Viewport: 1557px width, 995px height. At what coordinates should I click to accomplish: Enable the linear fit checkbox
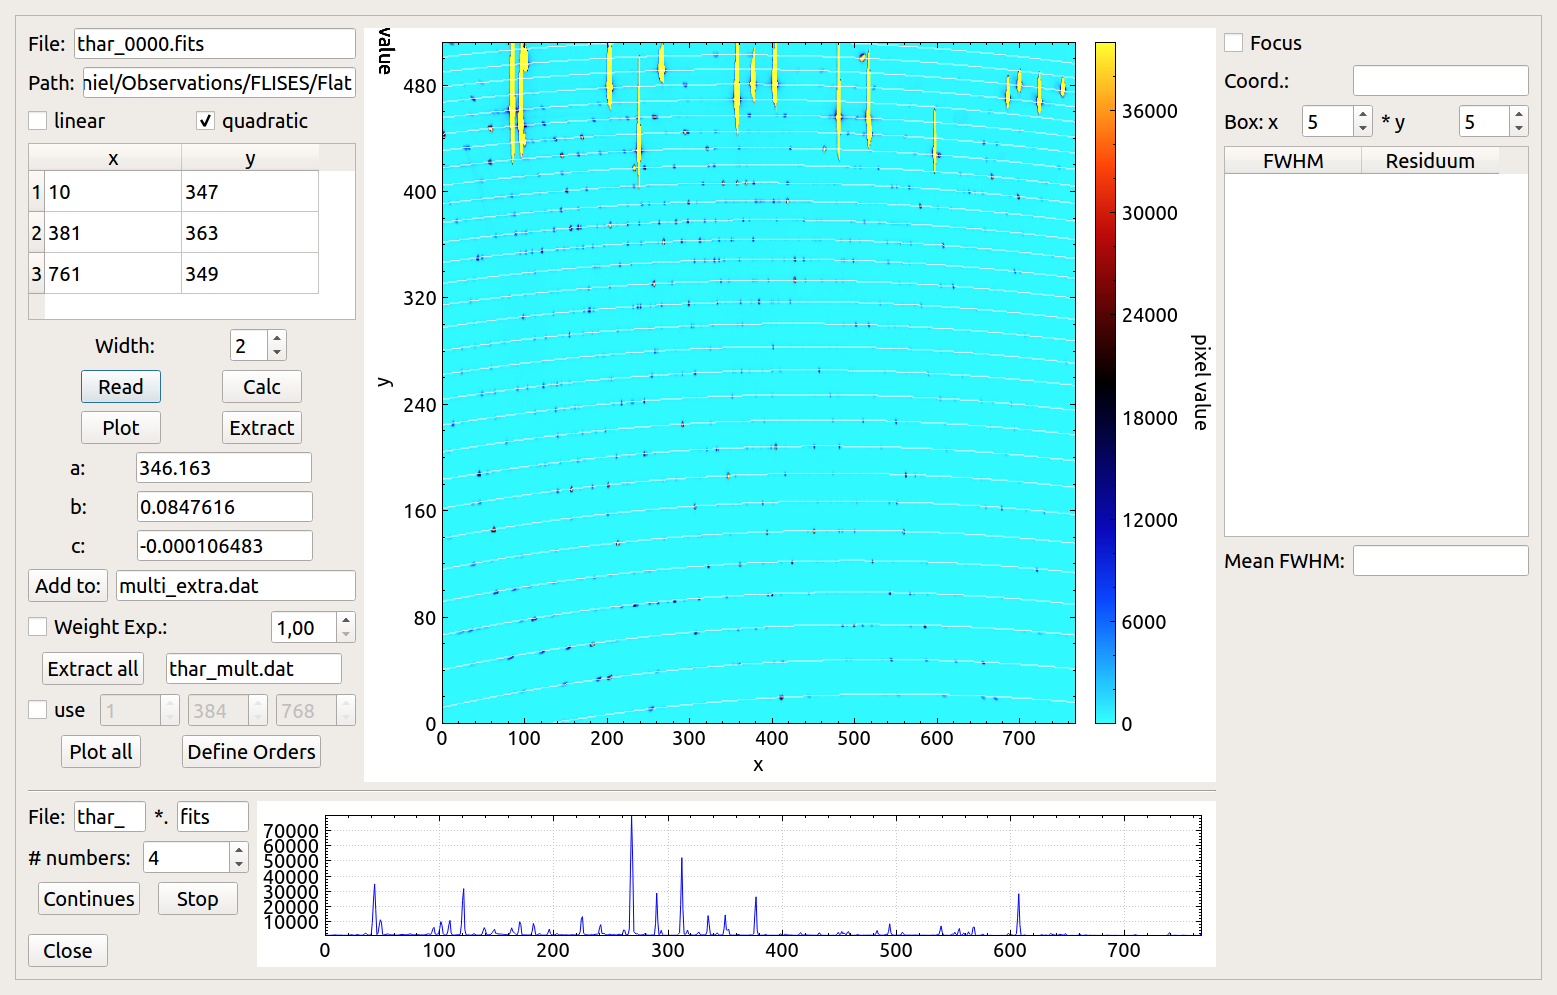click(x=38, y=121)
